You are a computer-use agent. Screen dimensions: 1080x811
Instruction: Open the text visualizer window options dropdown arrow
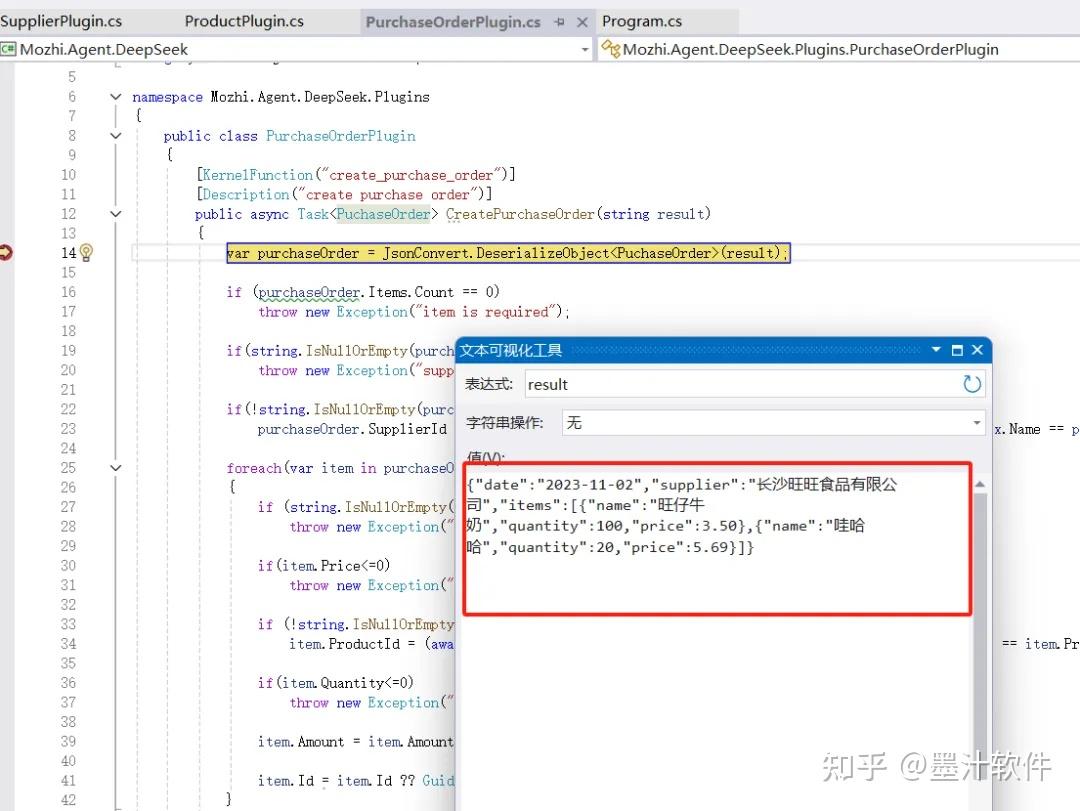click(x=936, y=350)
